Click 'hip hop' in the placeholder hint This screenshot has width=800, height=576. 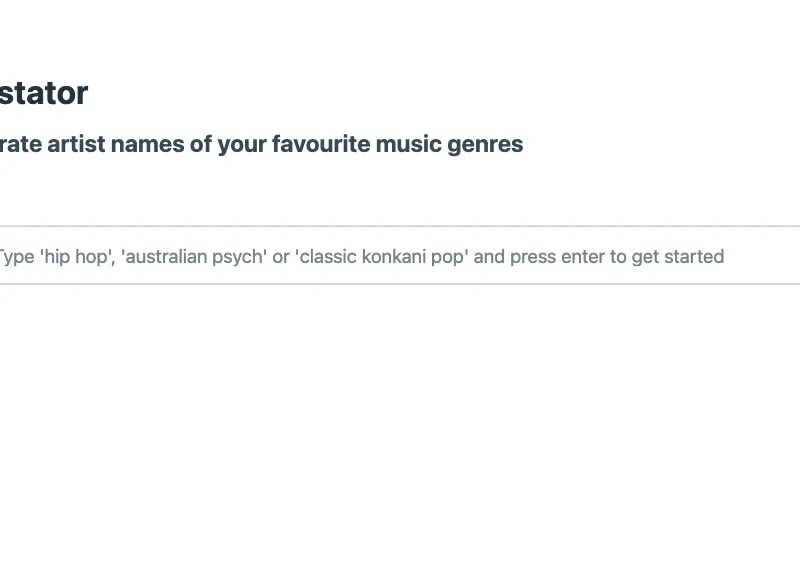point(74,257)
